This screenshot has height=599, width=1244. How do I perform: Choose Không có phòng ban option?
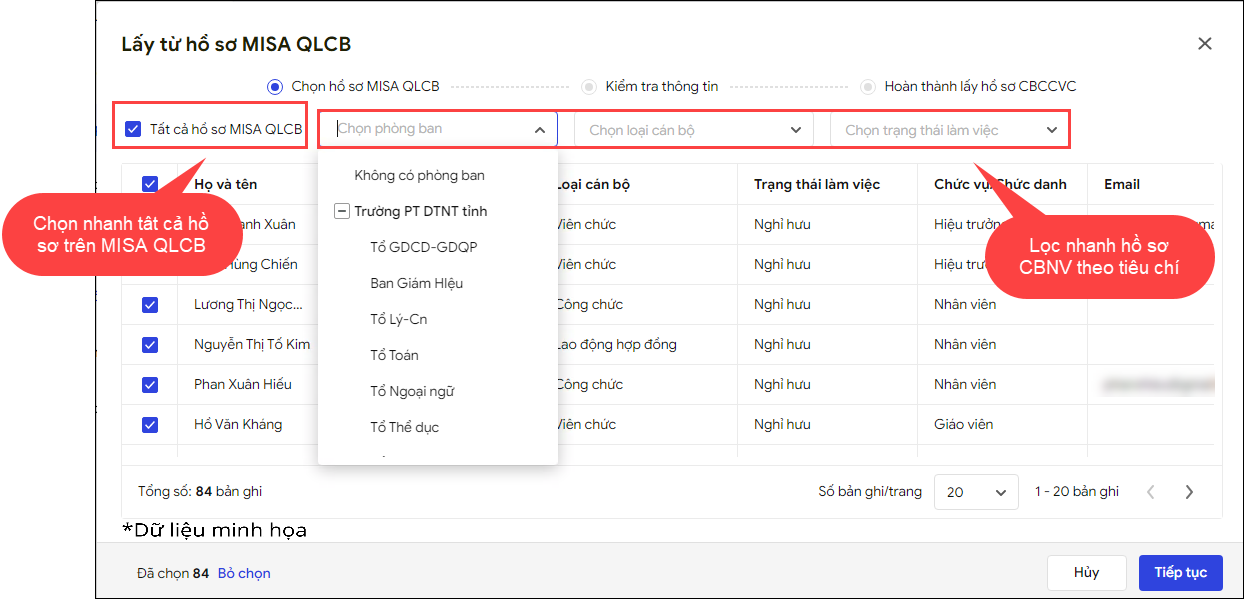(x=419, y=176)
